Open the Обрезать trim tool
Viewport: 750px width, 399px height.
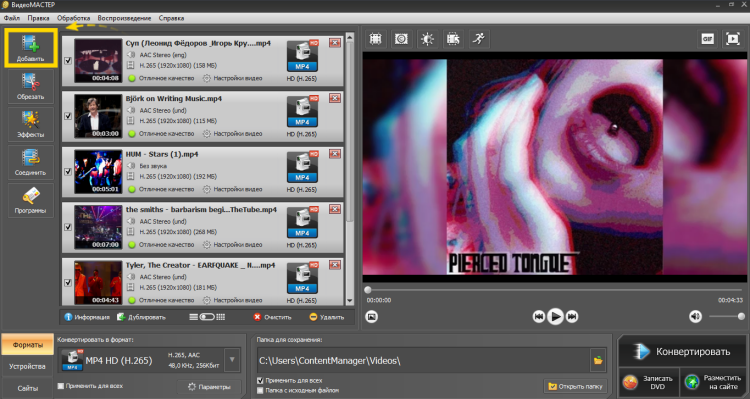click(x=31, y=86)
